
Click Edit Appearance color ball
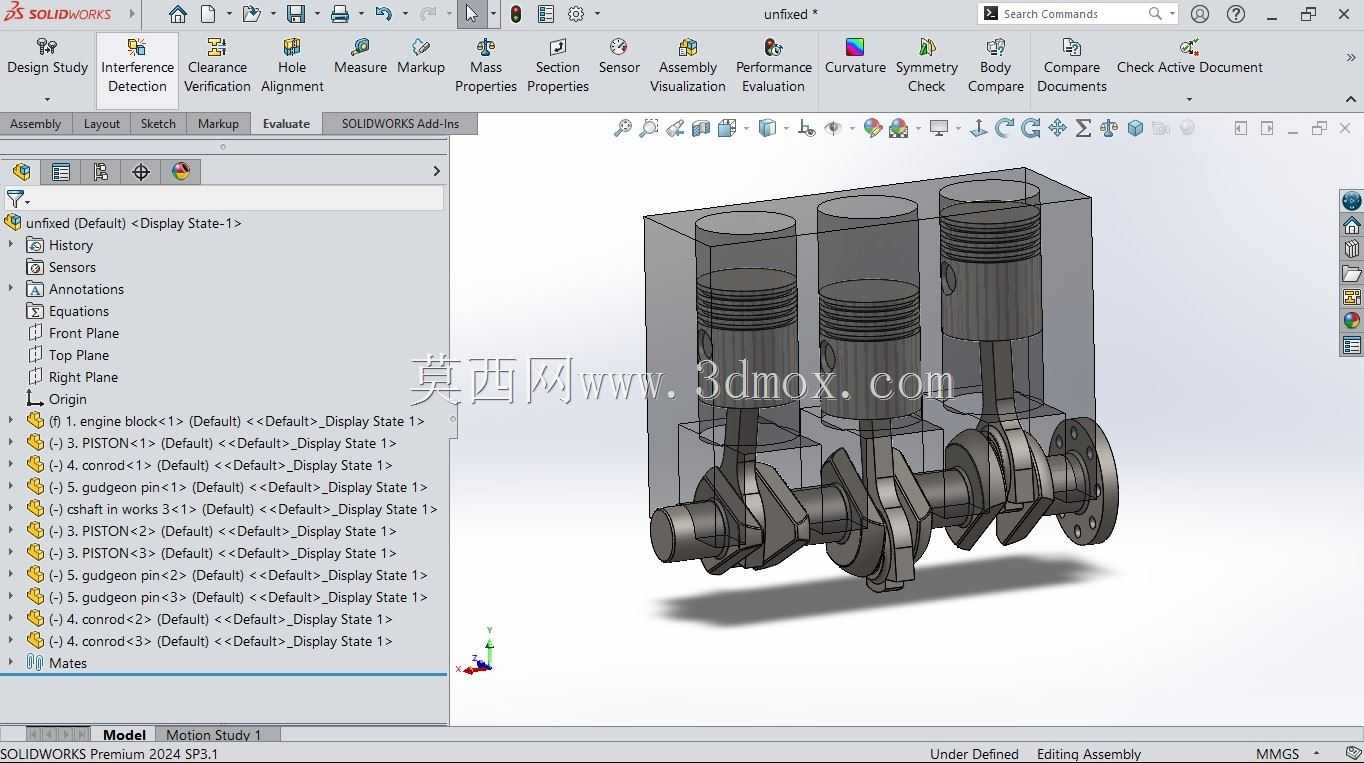click(x=872, y=128)
